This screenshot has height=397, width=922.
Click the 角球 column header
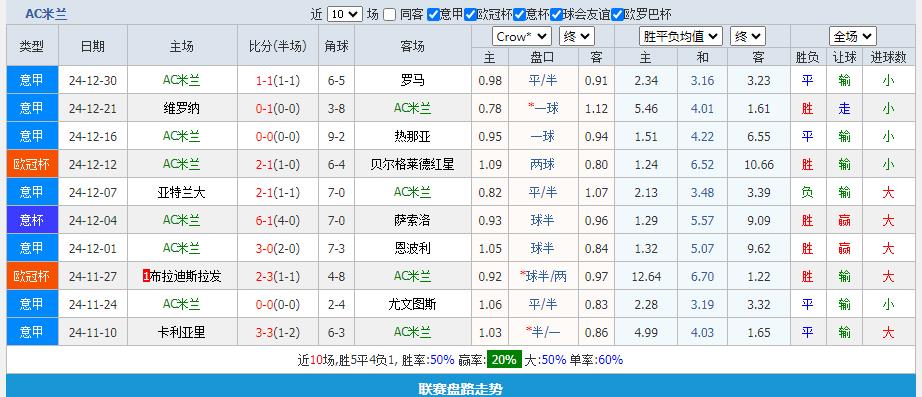click(x=337, y=46)
